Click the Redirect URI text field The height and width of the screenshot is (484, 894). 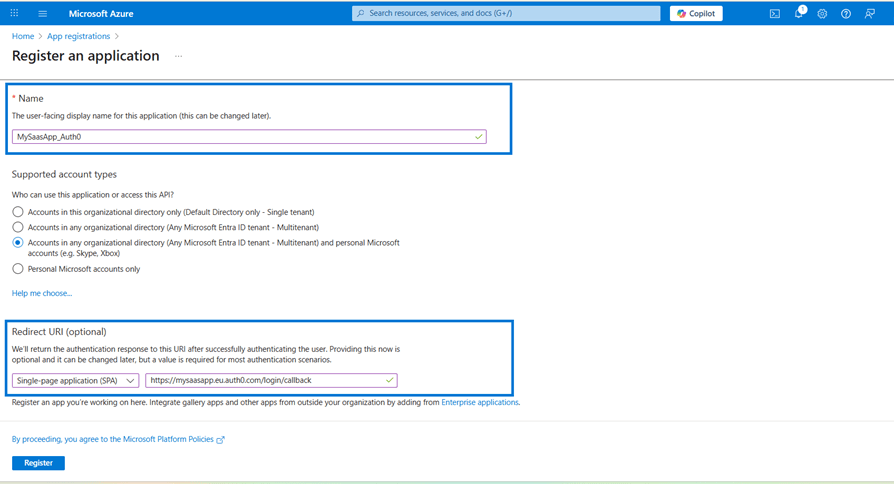click(266, 381)
